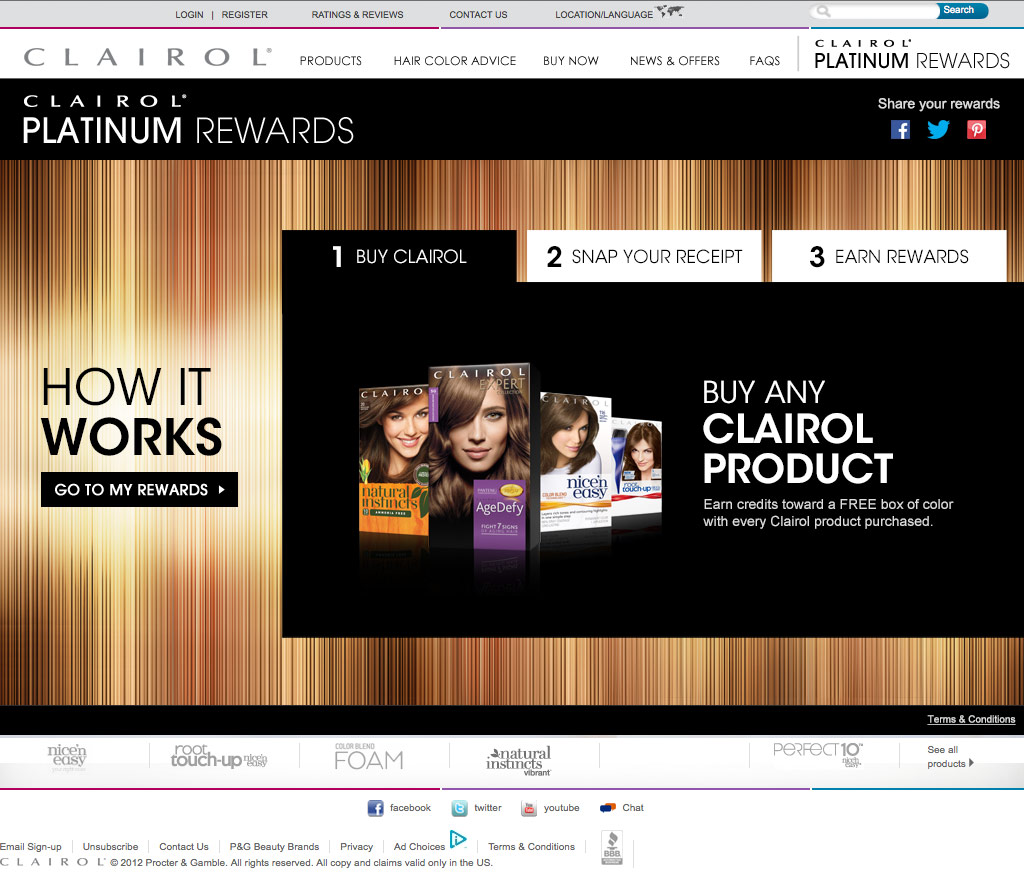1024x881 pixels.
Task: Click the Ad Choices triangle icon
Action: coord(458,839)
